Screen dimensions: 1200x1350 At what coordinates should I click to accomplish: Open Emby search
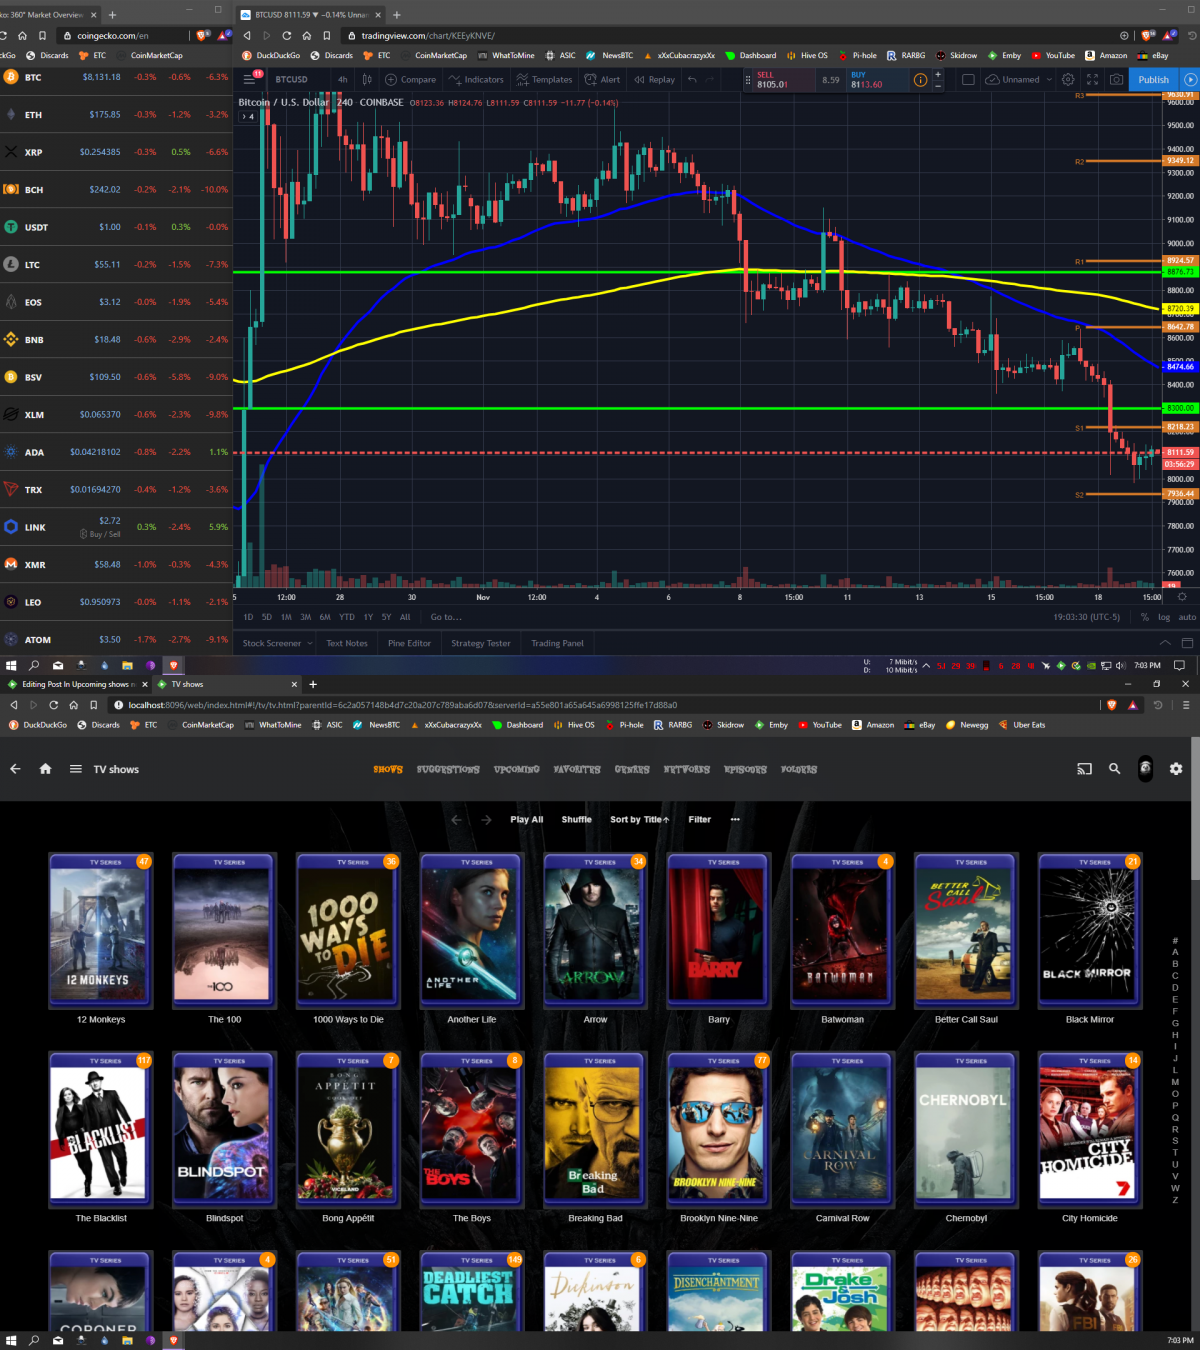point(1114,769)
